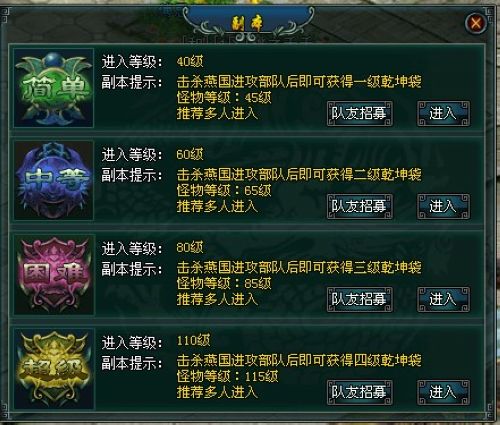Select the green 简单 difficulty emblem
Image resolution: width=500 pixels, height=425 pixels.
(54, 88)
